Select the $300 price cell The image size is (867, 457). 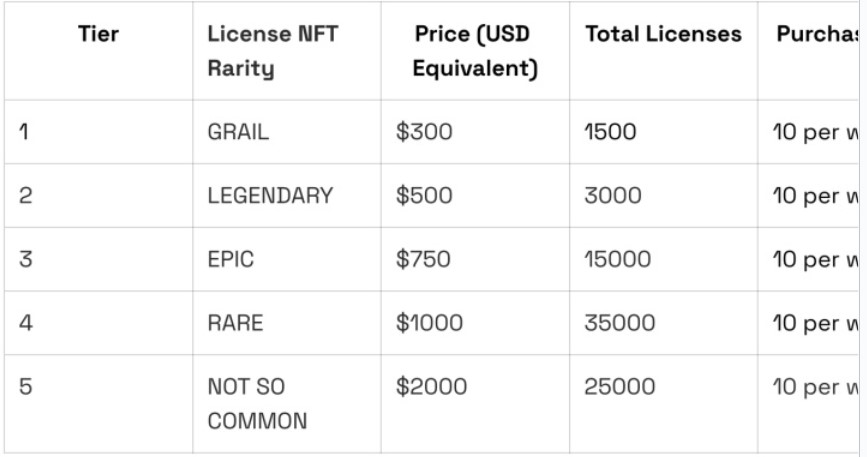[424, 132]
